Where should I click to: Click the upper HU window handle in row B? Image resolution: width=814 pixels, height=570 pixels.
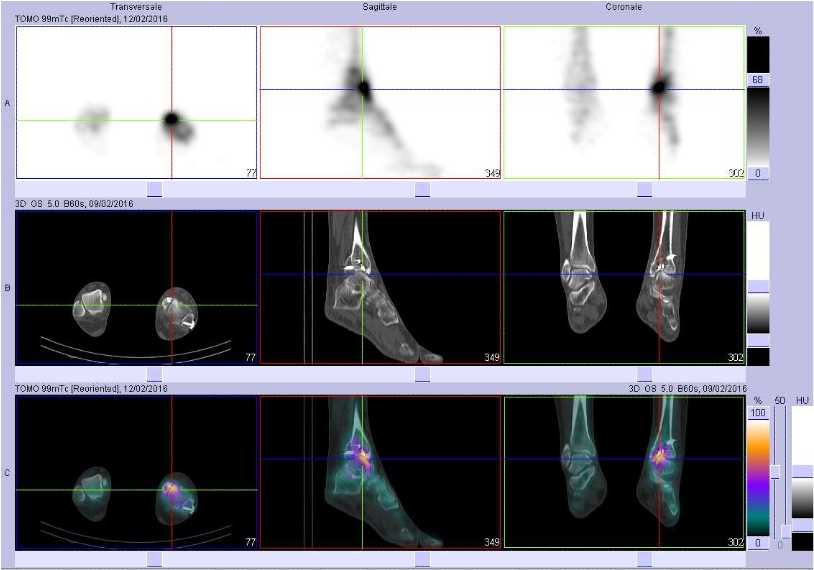click(758, 287)
